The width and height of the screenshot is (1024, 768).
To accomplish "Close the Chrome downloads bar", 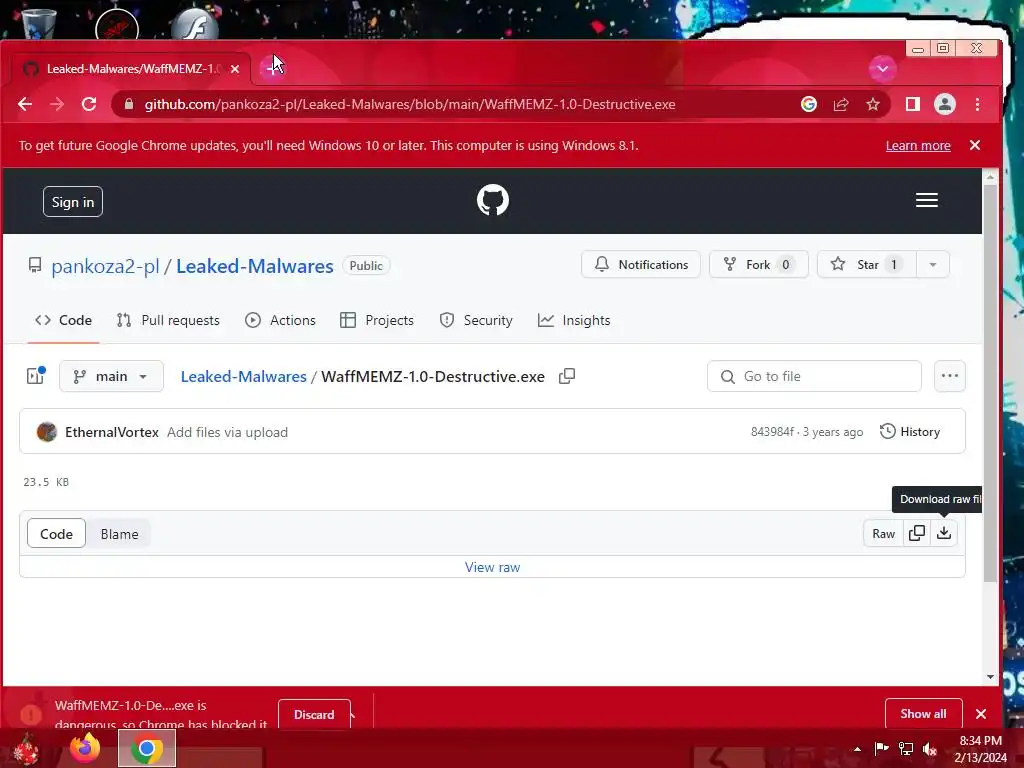I will click(981, 714).
